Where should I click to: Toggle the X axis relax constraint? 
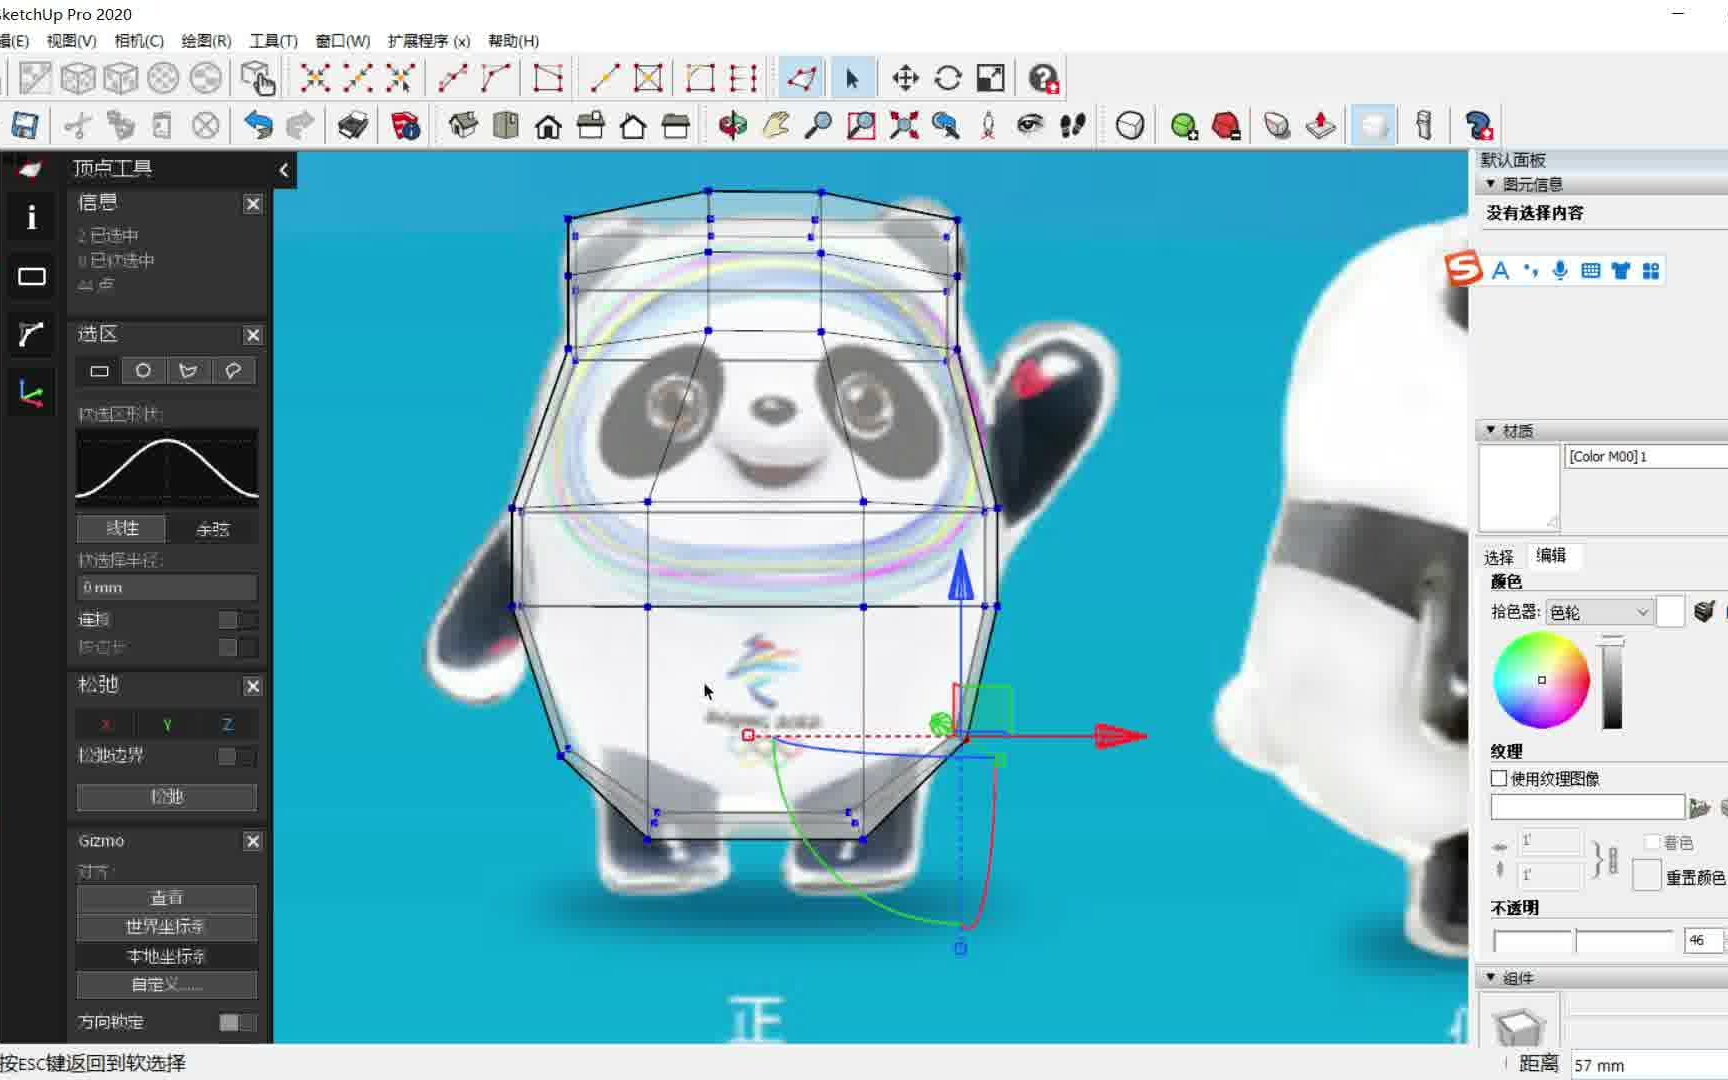coord(106,724)
